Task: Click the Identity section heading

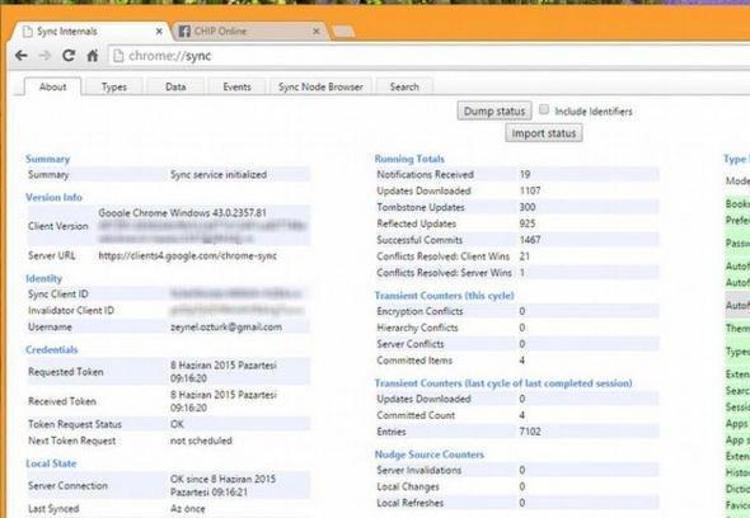Action: click(44, 278)
